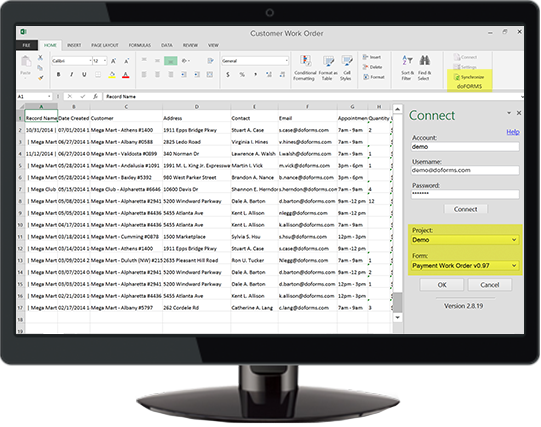Viewport: 541px width, 427px height.
Task: Click the Excel logo icon in title bar
Action: 23,32
